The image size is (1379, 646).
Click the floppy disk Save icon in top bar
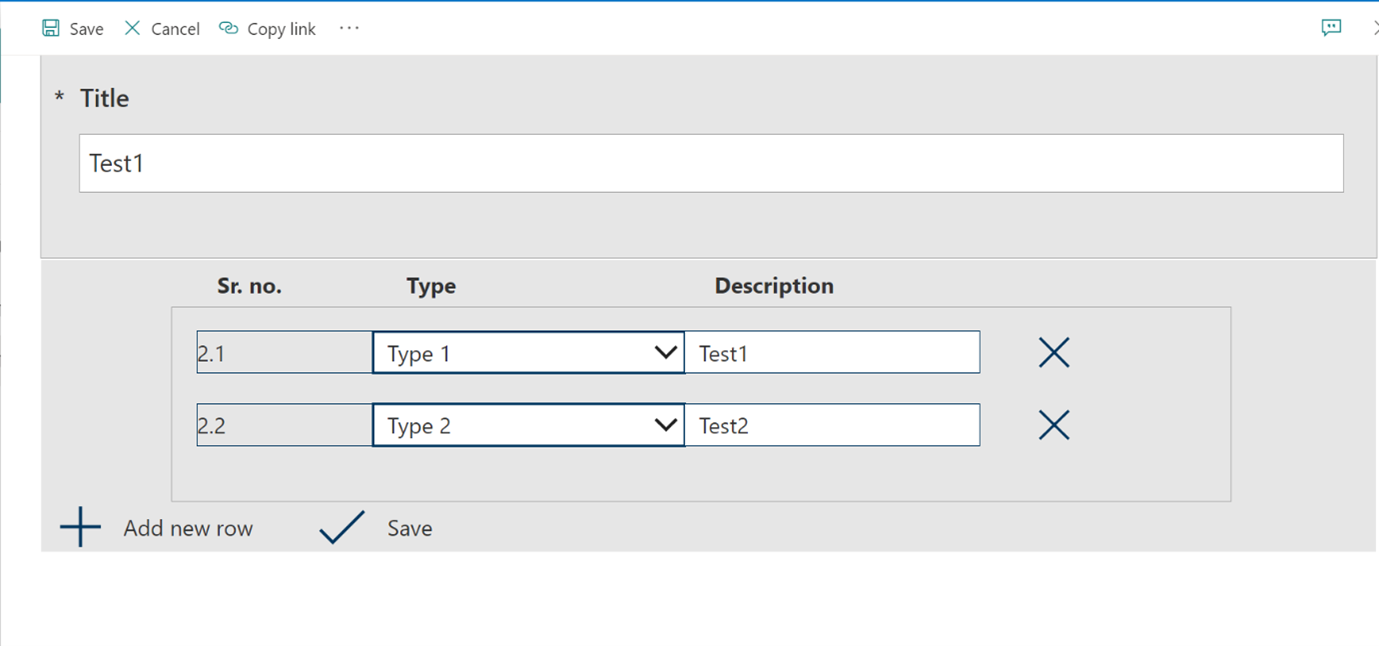tap(50, 29)
